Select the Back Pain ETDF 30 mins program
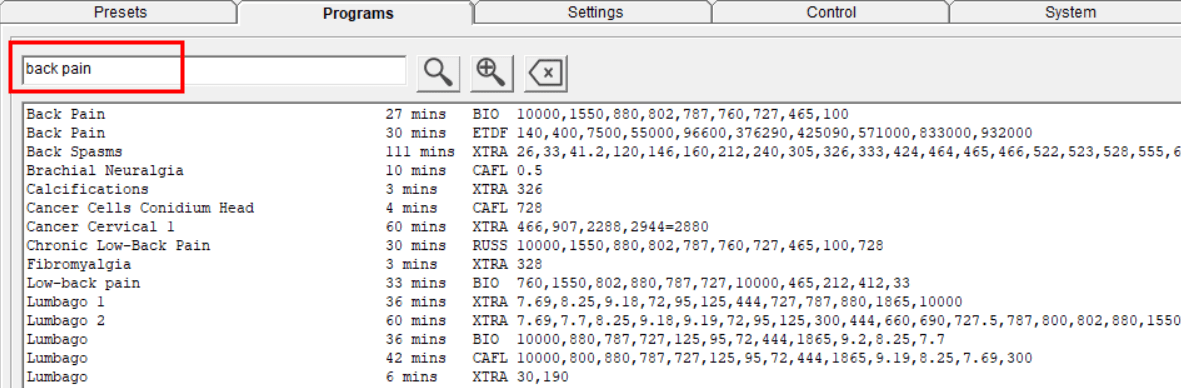 (x=602, y=133)
